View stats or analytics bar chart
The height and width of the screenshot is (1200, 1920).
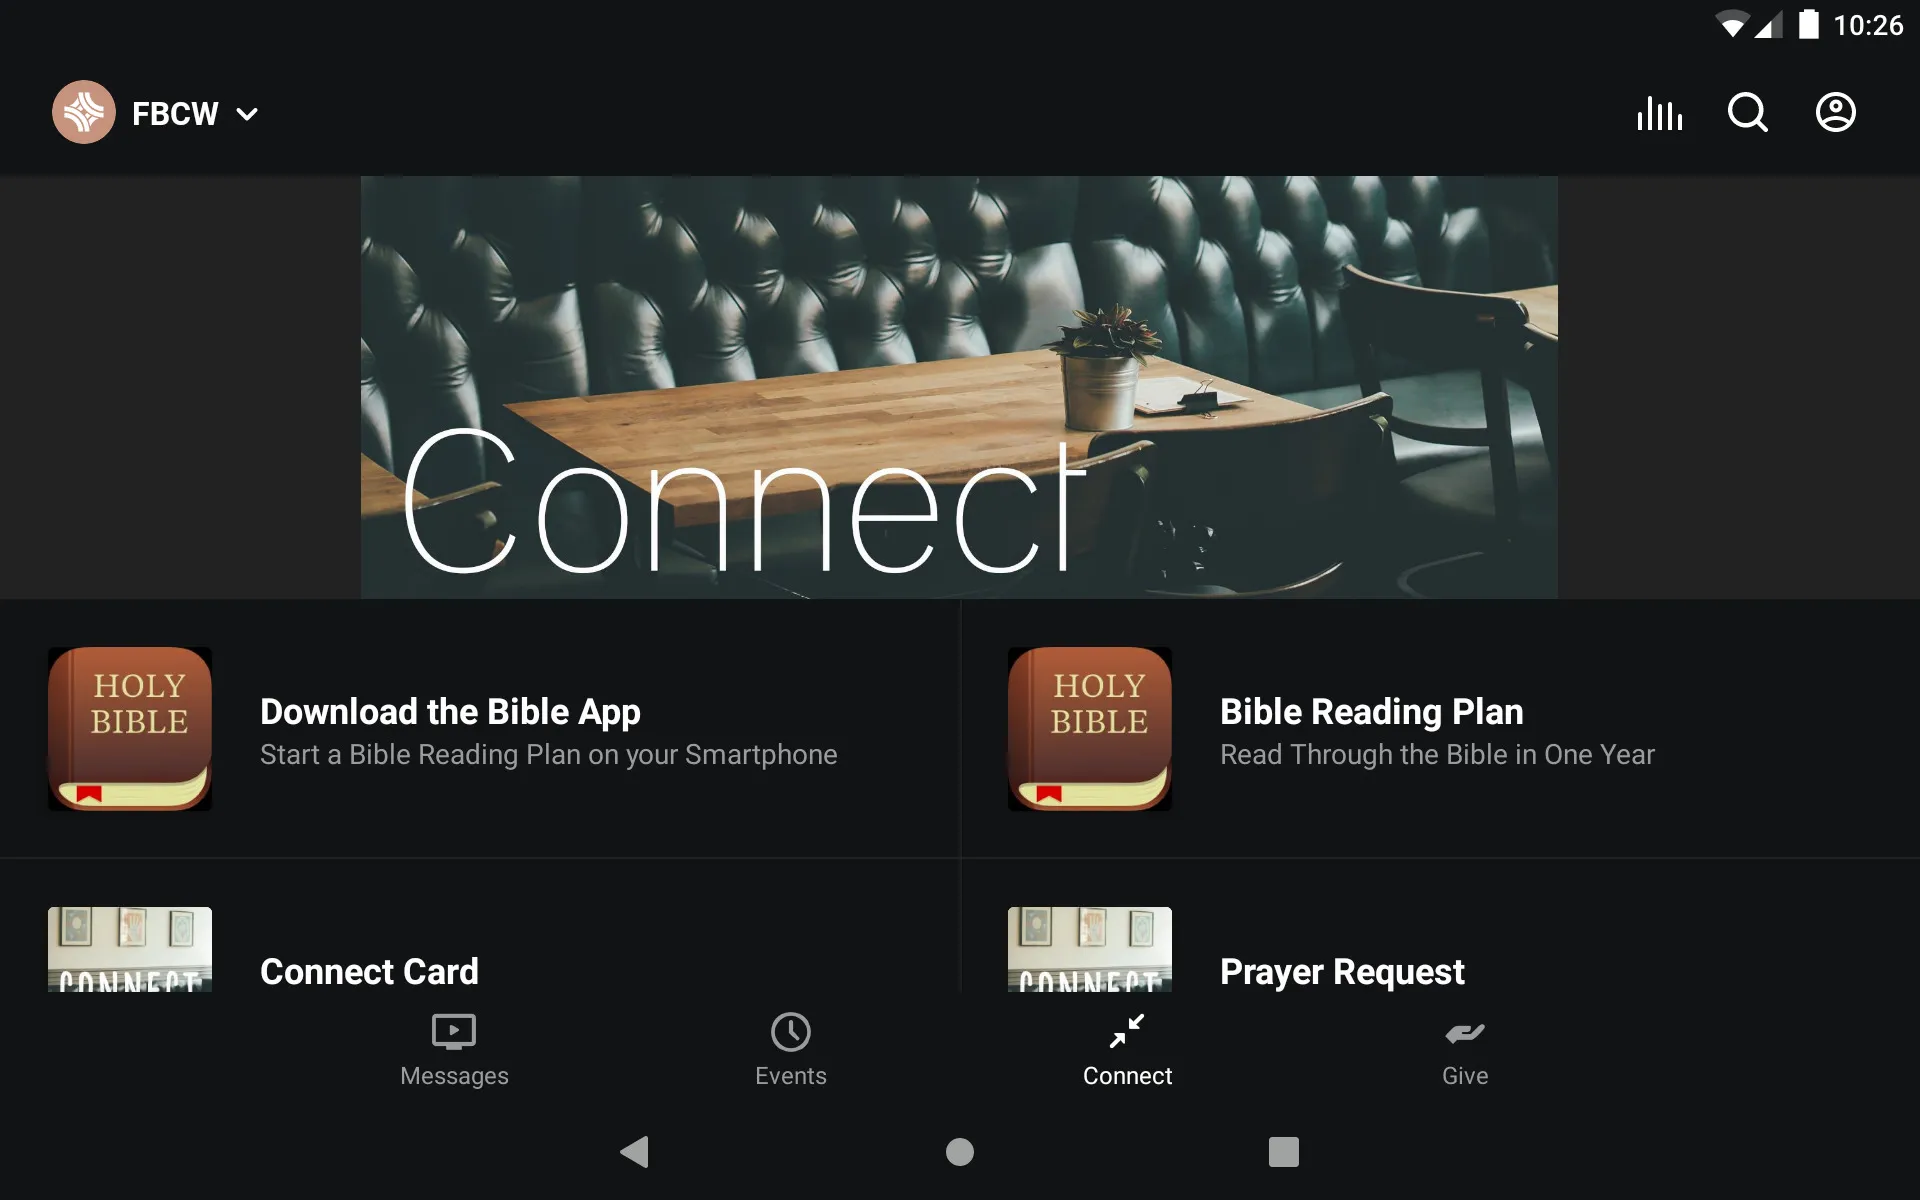pyautogui.click(x=1660, y=113)
